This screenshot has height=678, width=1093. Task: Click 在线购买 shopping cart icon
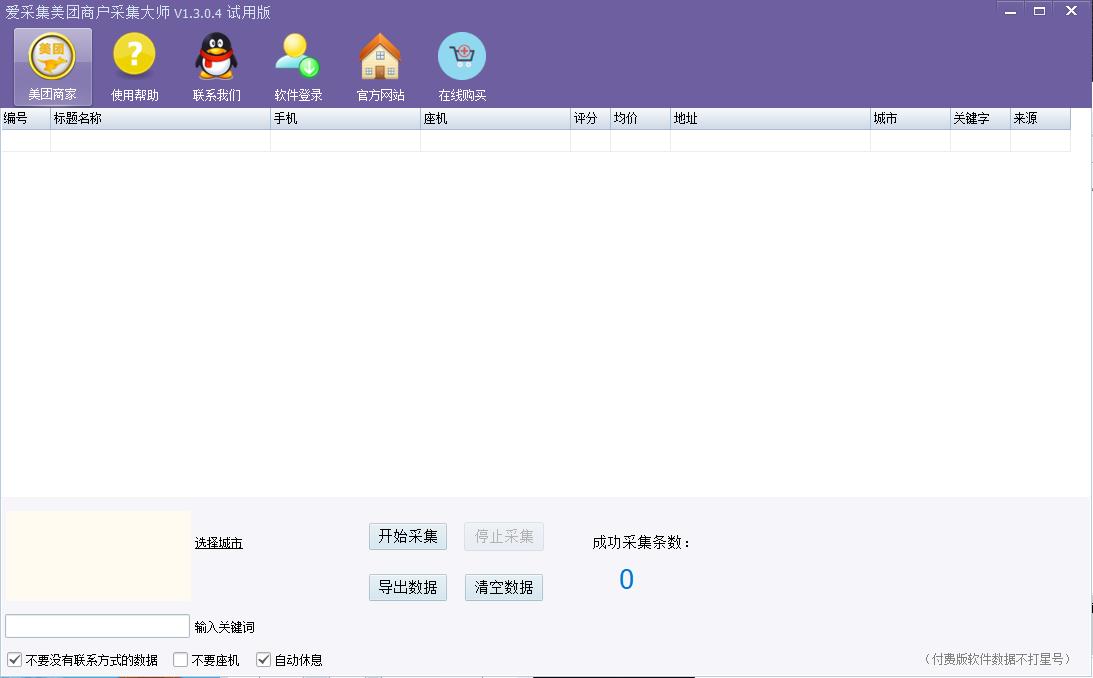pyautogui.click(x=461, y=67)
